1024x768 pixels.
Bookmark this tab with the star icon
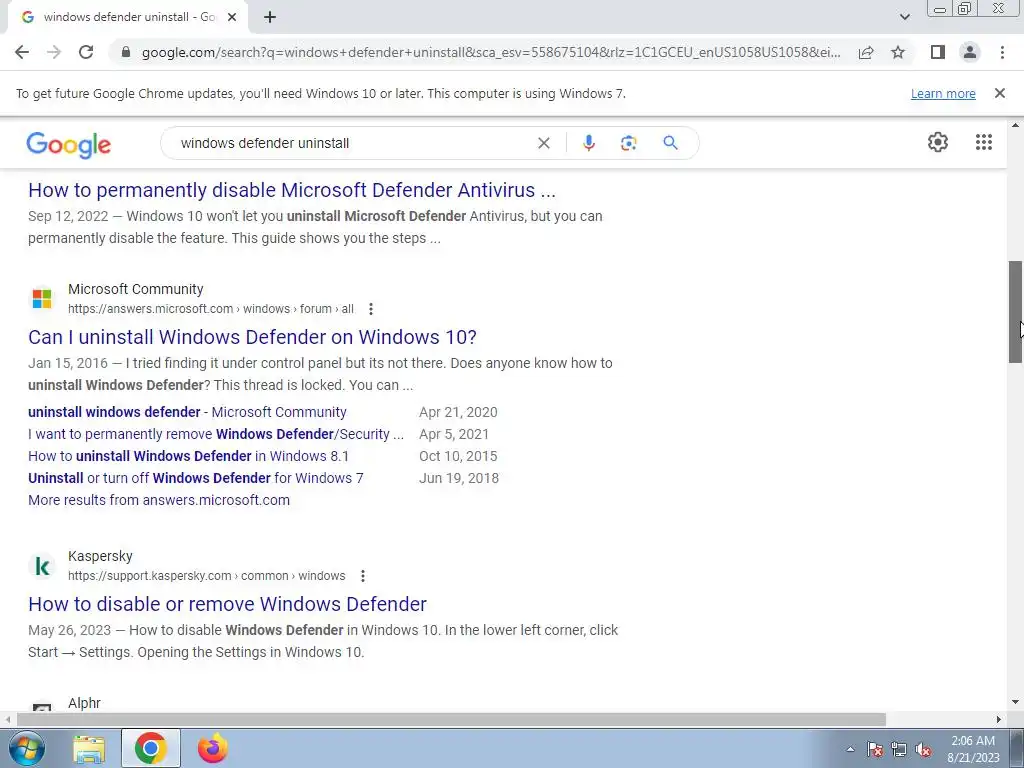(898, 52)
